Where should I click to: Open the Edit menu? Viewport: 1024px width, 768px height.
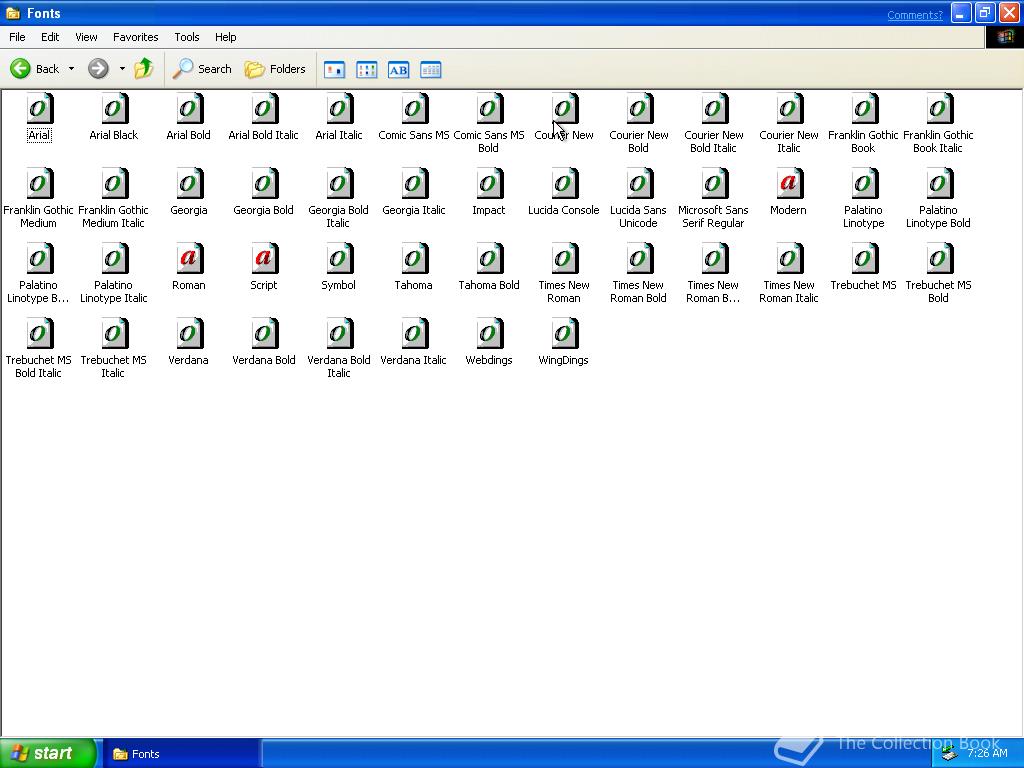(x=50, y=37)
